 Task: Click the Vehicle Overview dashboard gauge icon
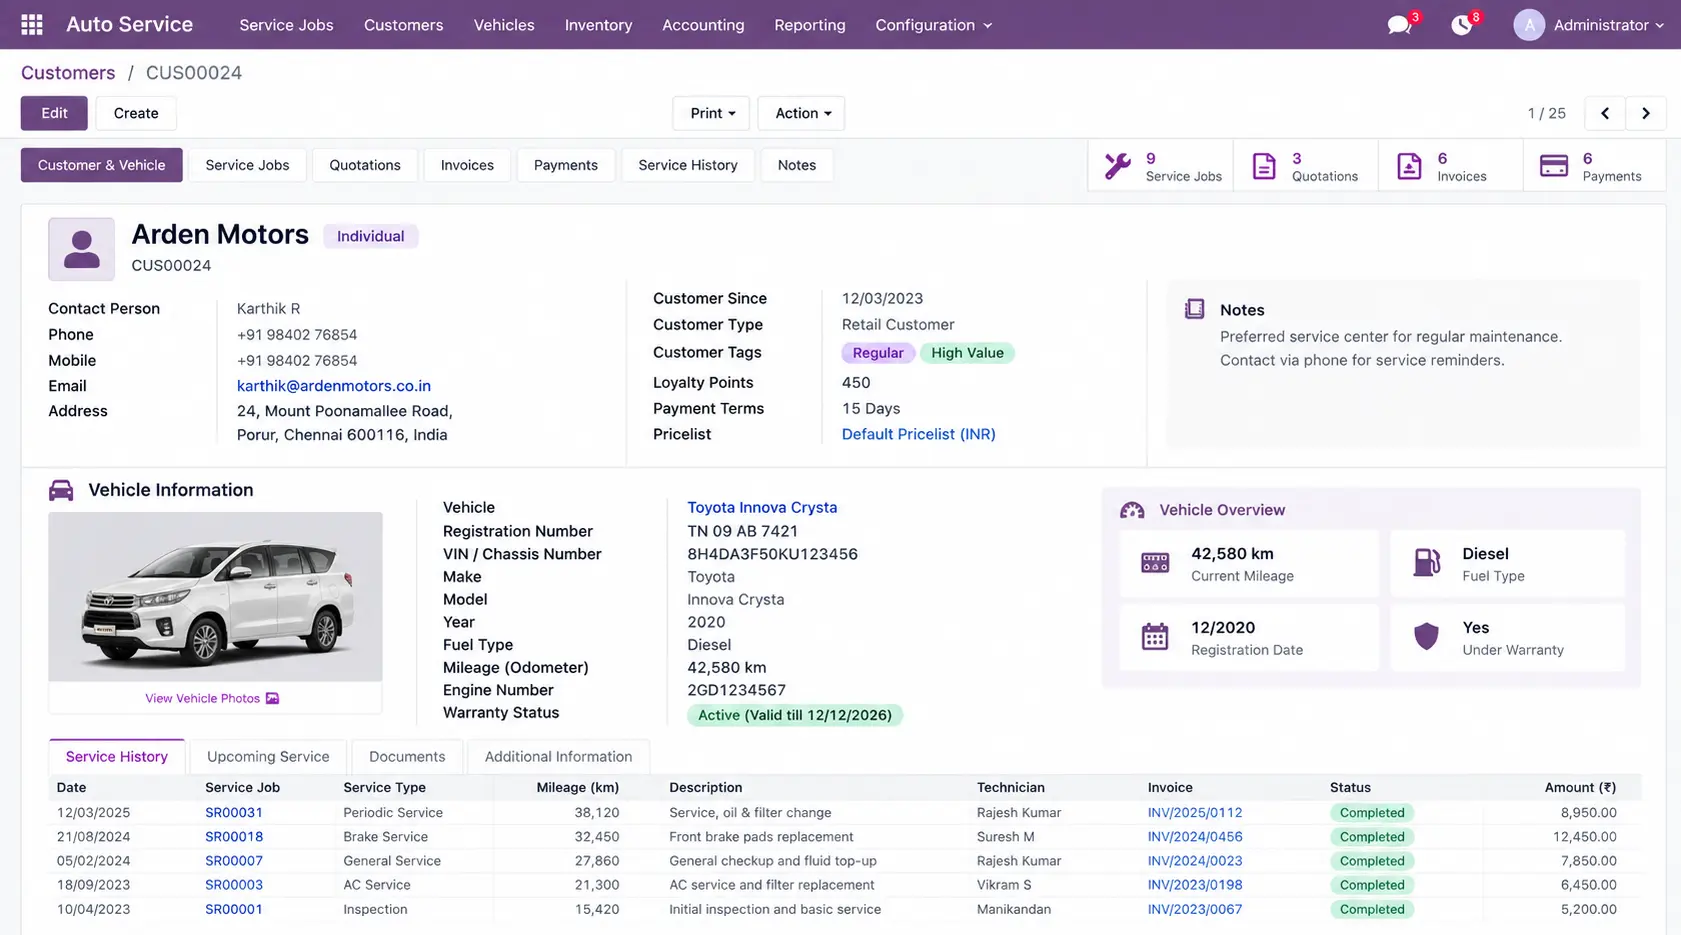[x=1132, y=510]
